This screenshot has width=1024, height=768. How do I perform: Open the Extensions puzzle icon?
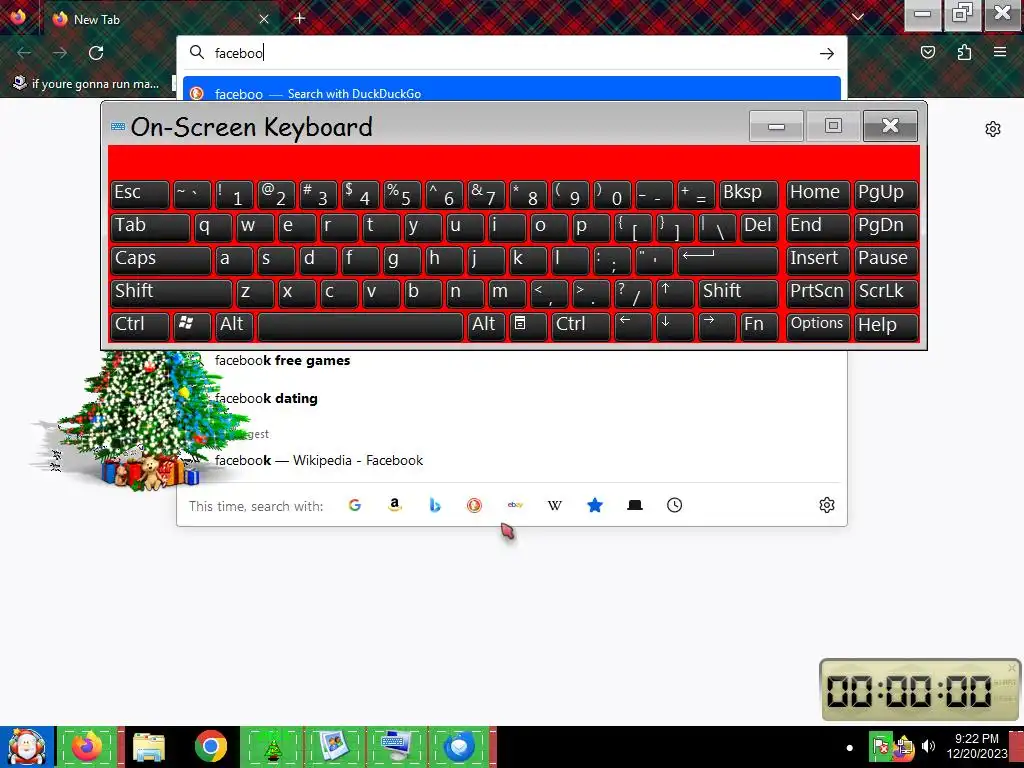click(x=964, y=52)
